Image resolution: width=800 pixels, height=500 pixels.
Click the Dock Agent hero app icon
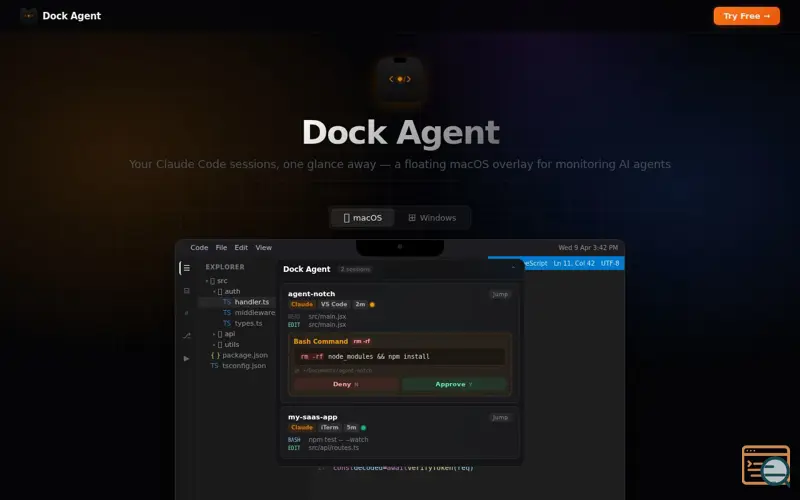coord(400,80)
